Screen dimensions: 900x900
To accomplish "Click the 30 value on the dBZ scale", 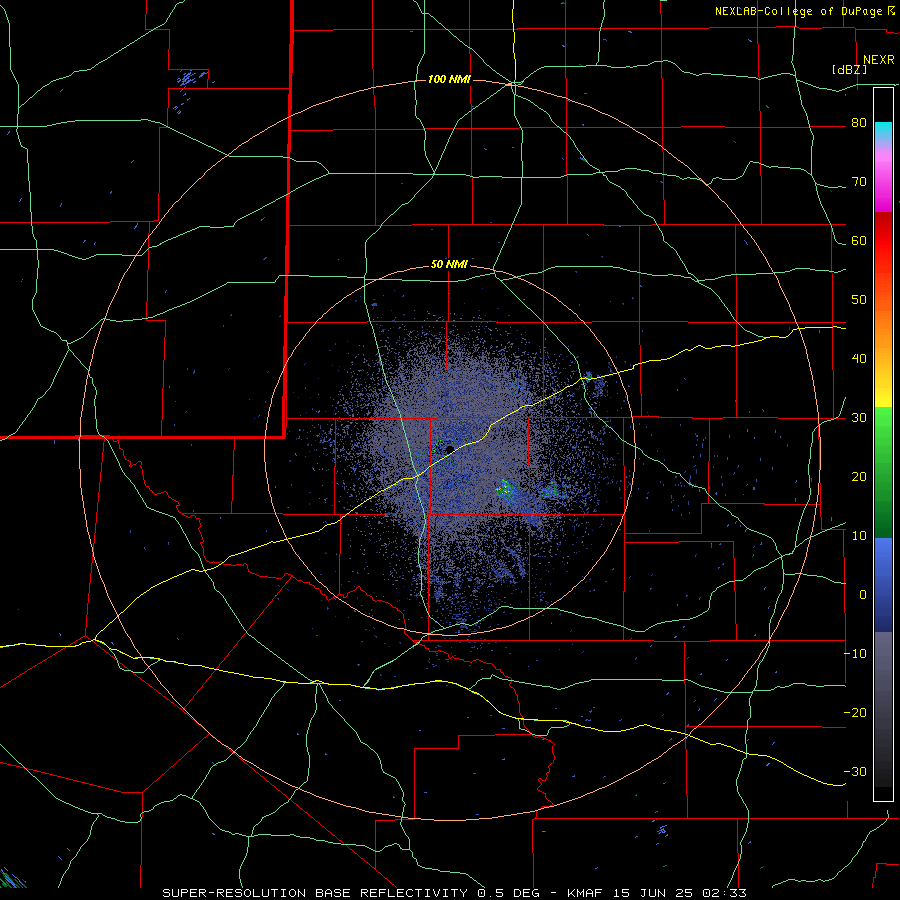I will point(859,418).
